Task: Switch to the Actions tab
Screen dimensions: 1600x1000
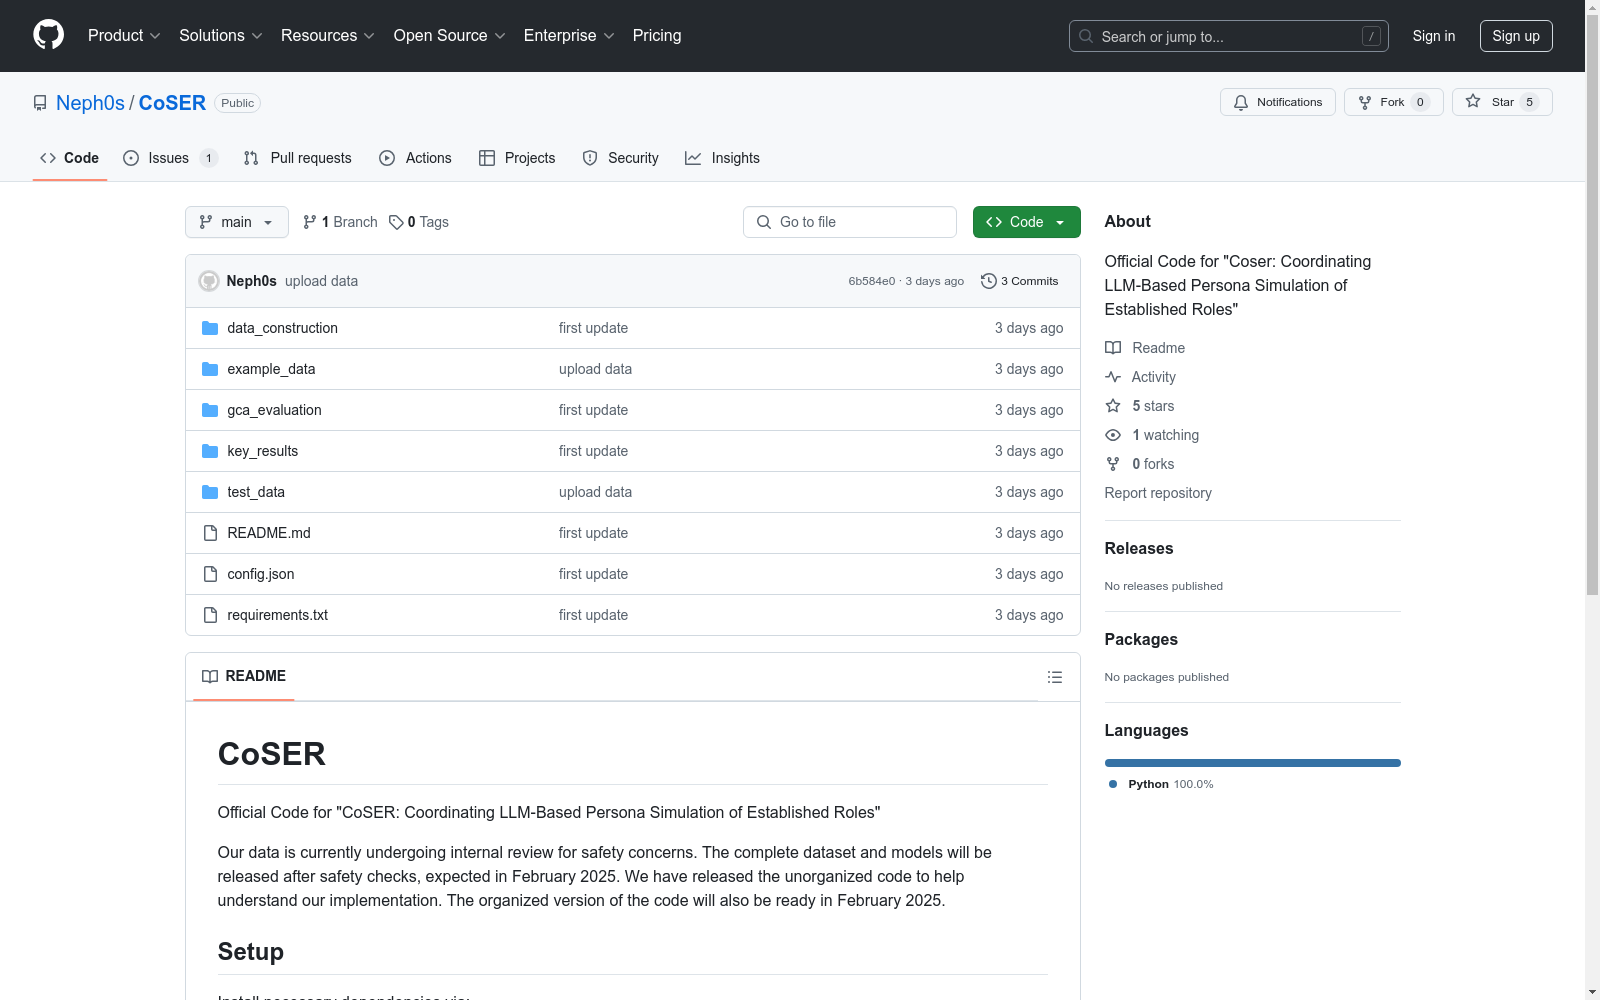Action: tap(415, 158)
